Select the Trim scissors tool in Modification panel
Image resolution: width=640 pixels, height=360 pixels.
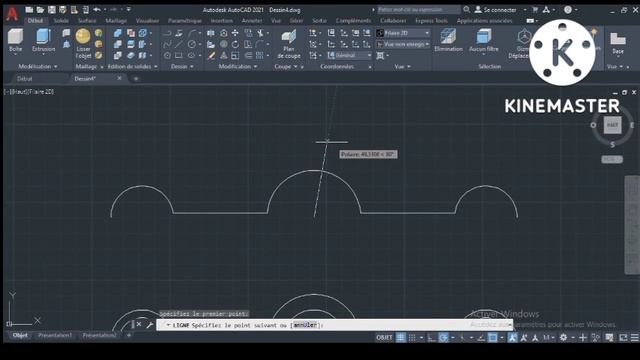click(260, 33)
